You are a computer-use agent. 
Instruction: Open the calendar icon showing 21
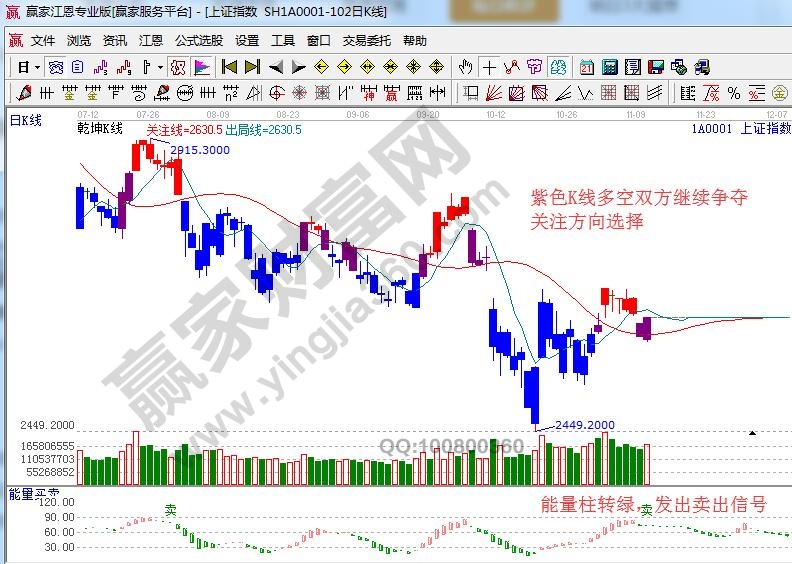[x=585, y=67]
